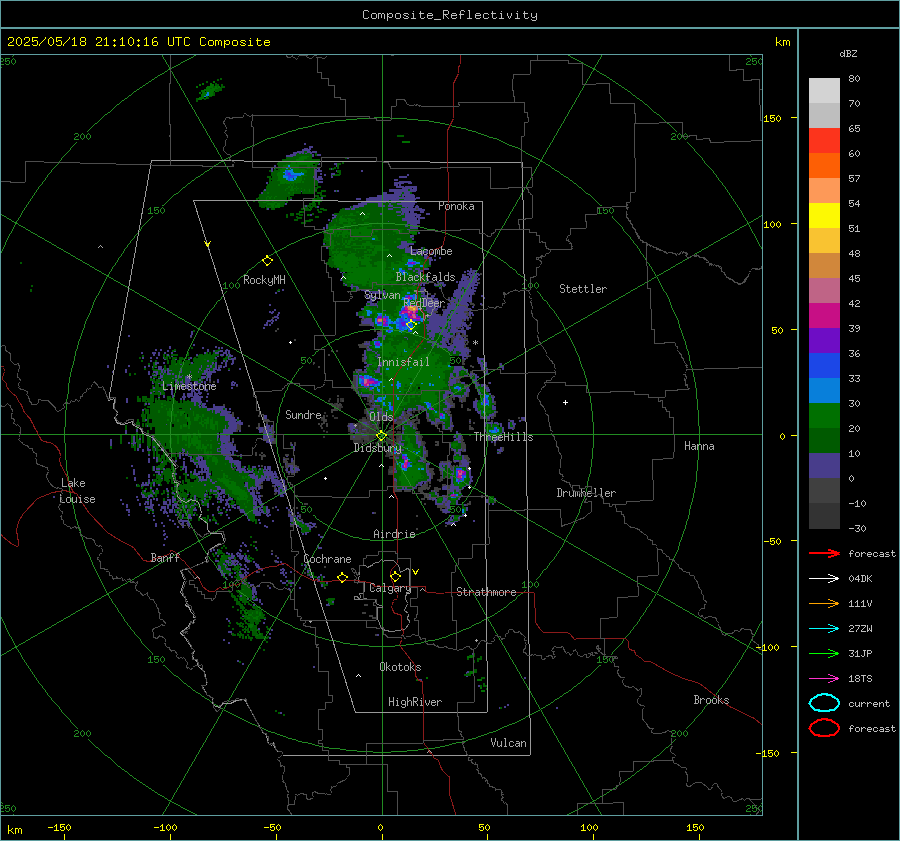
Task: Click the yellow diamond marker near Cochrane
Action: pos(342,577)
